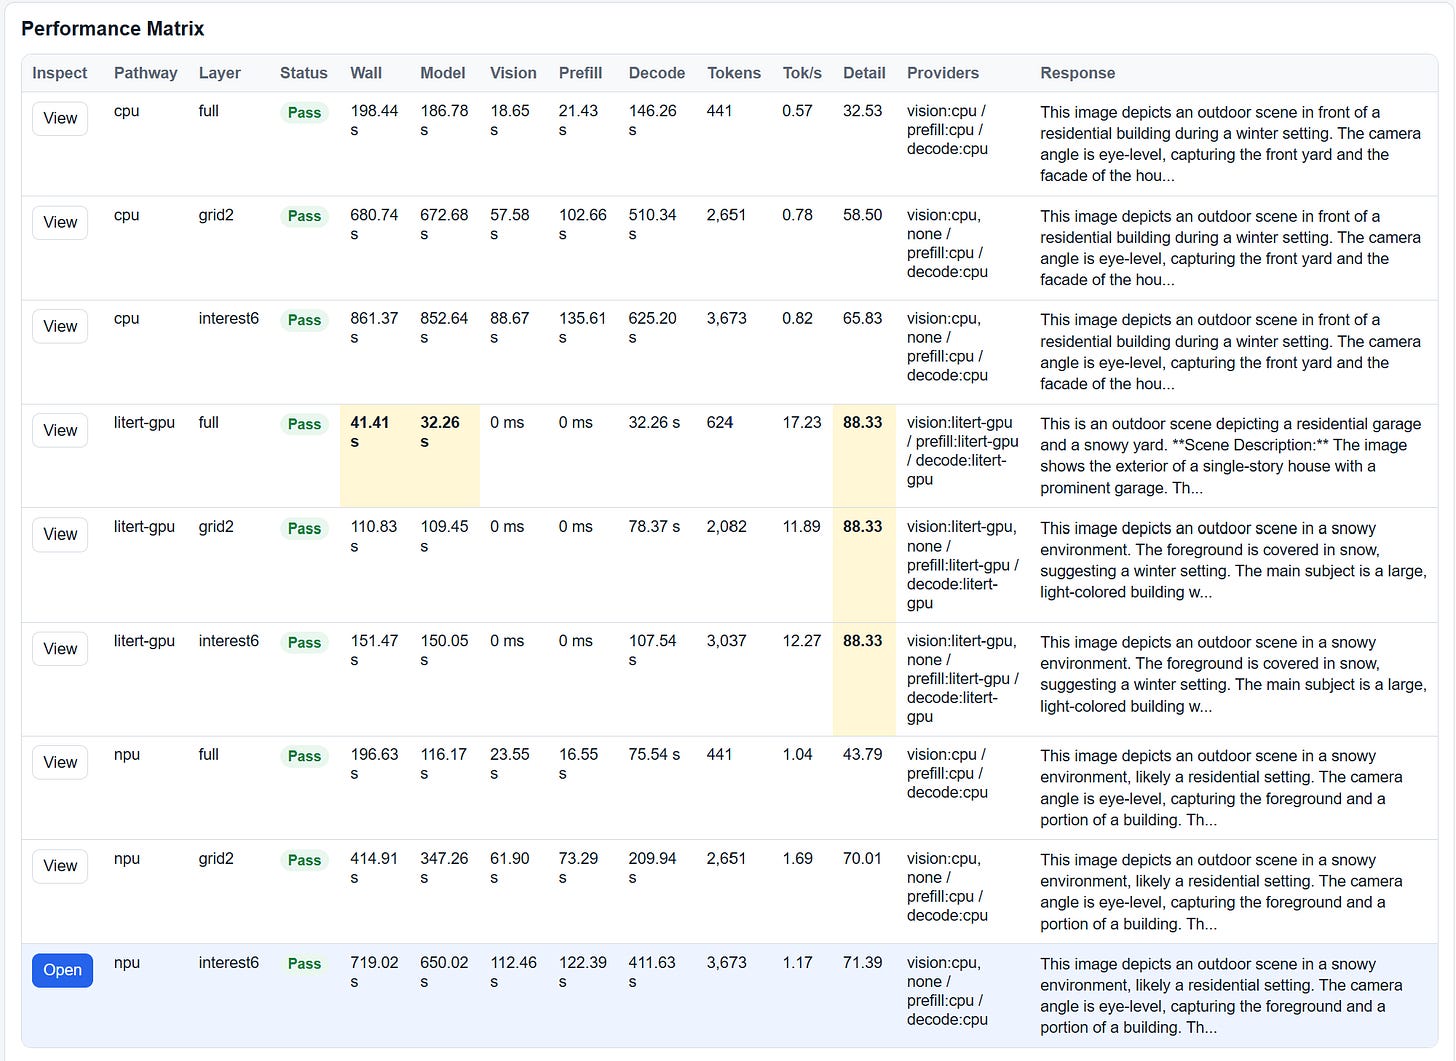
Task: Click model time 109.45 s
Action: click(x=444, y=536)
